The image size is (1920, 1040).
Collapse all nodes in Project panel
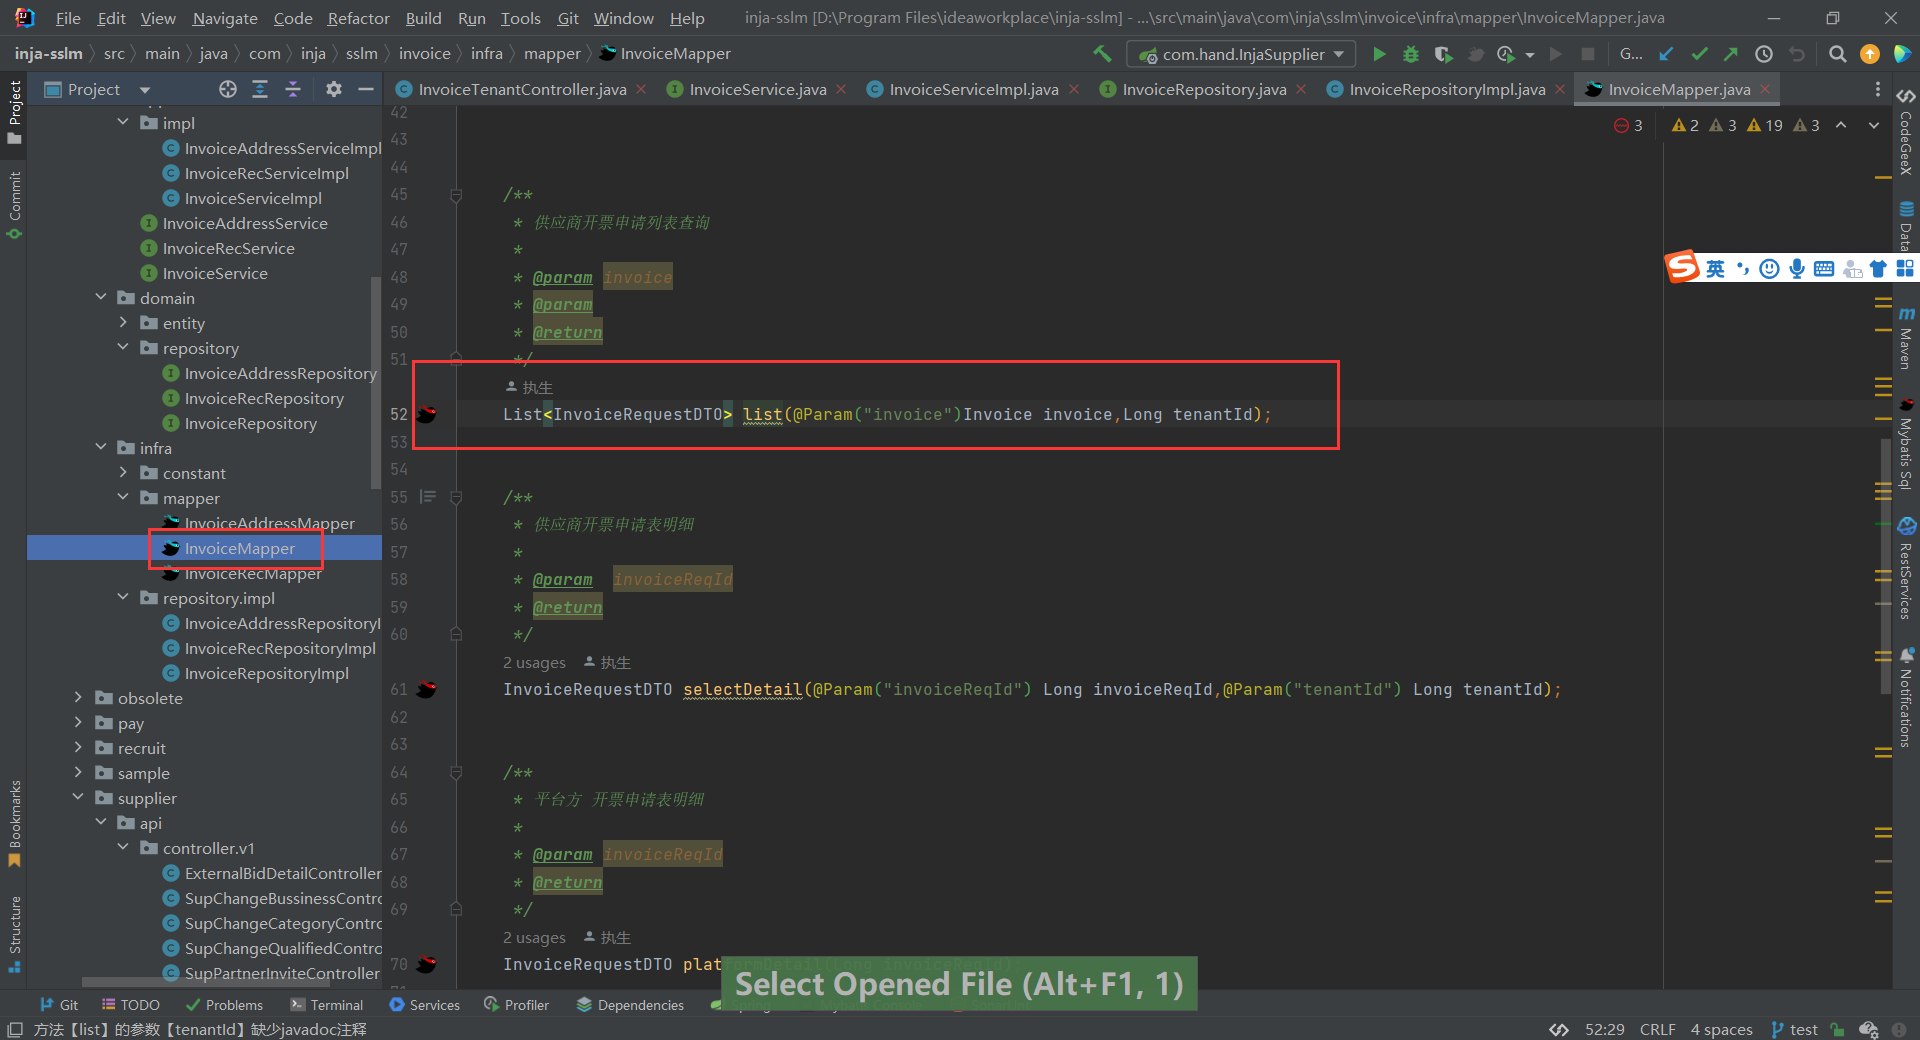(293, 89)
